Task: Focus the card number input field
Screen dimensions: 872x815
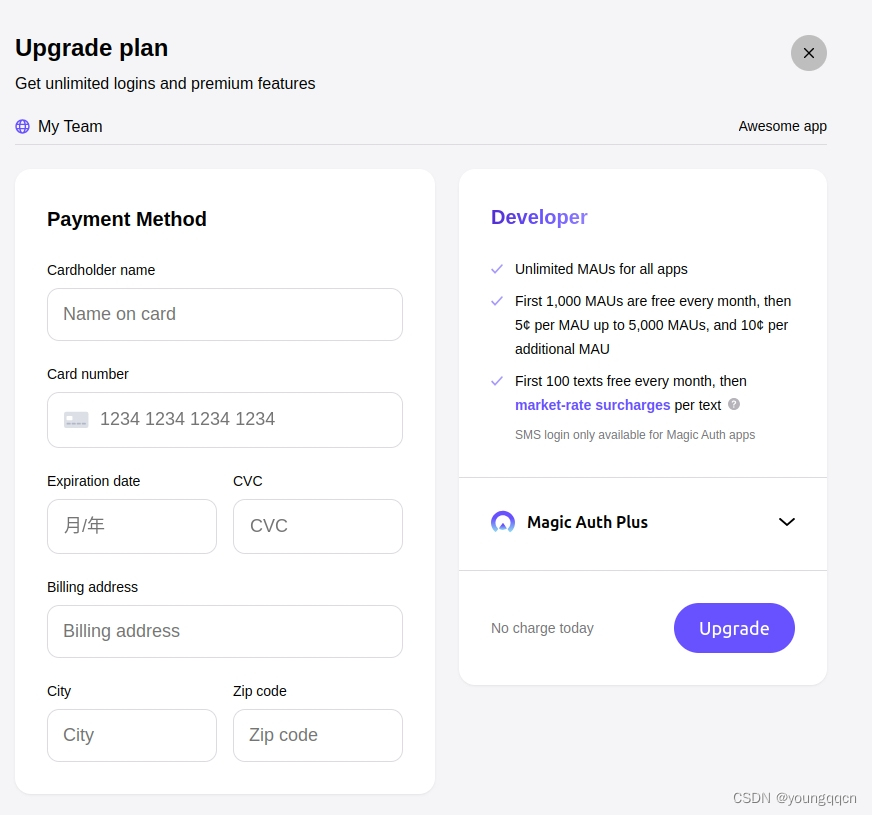Action: (x=225, y=420)
